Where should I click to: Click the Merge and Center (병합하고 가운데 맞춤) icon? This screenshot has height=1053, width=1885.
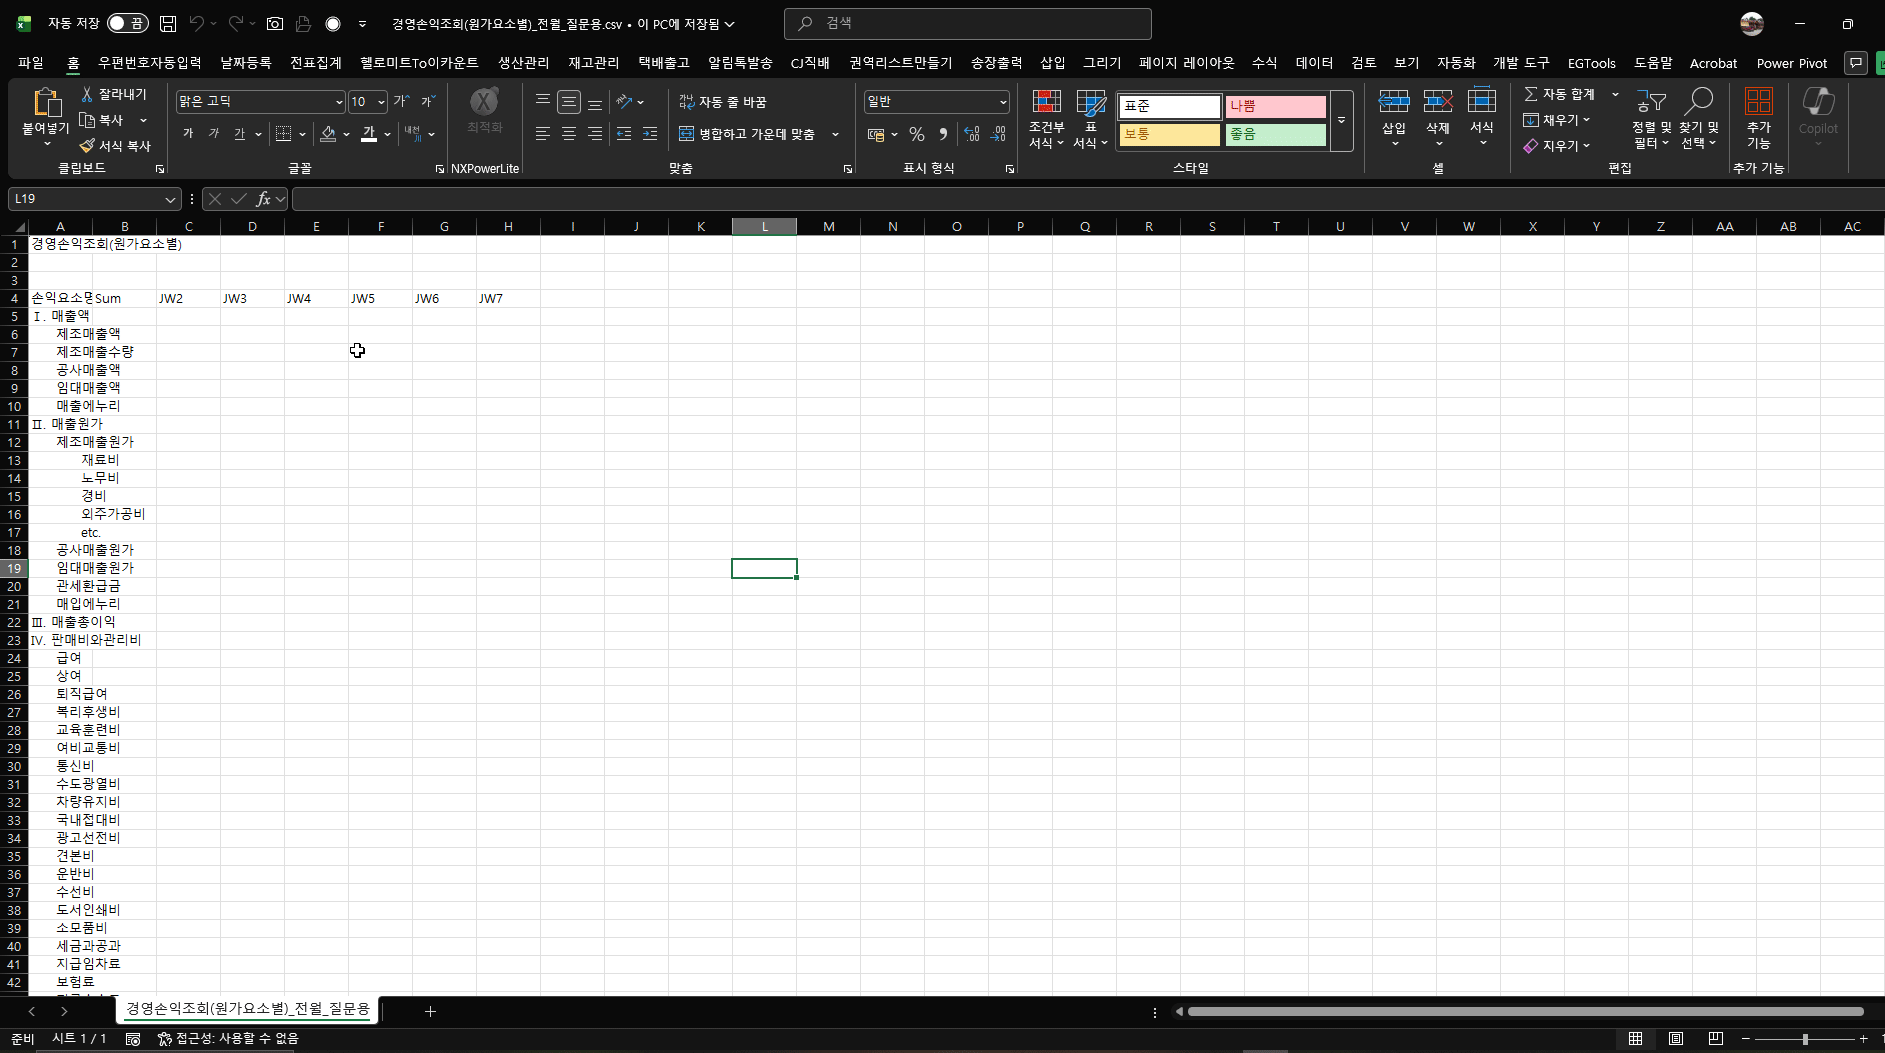click(x=687, y=134)
